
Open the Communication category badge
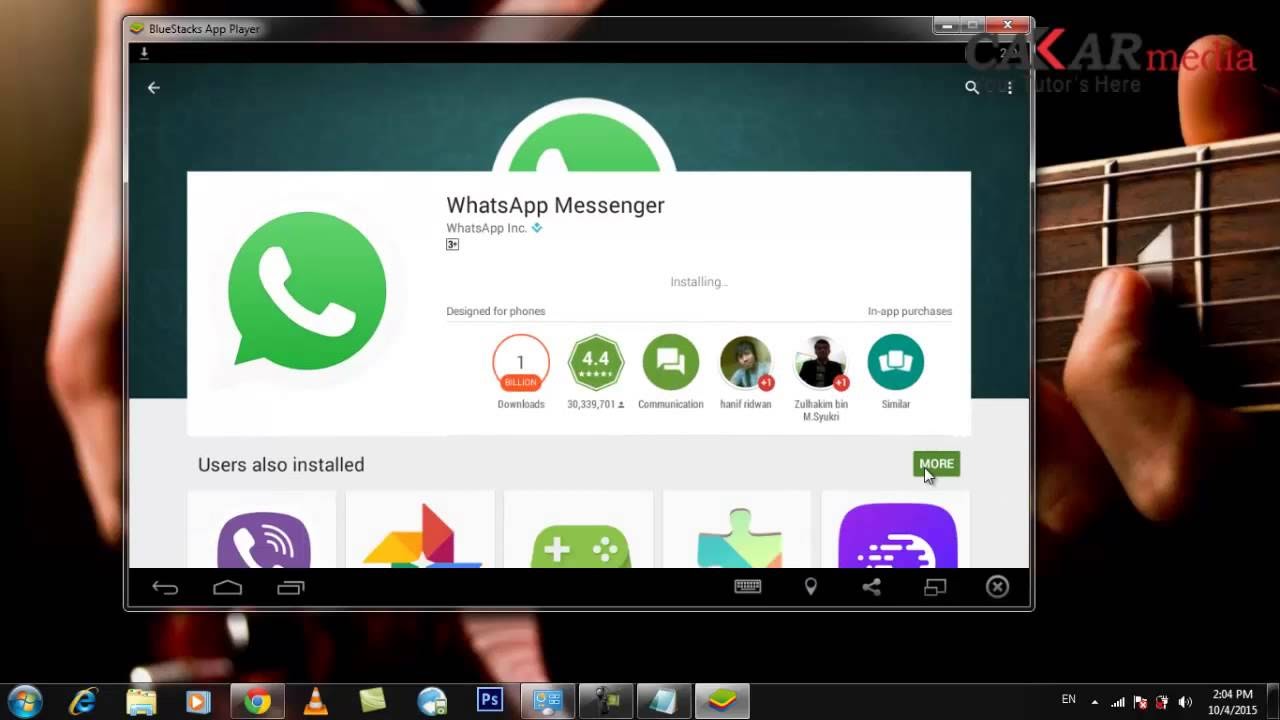[x=671, y=363]
